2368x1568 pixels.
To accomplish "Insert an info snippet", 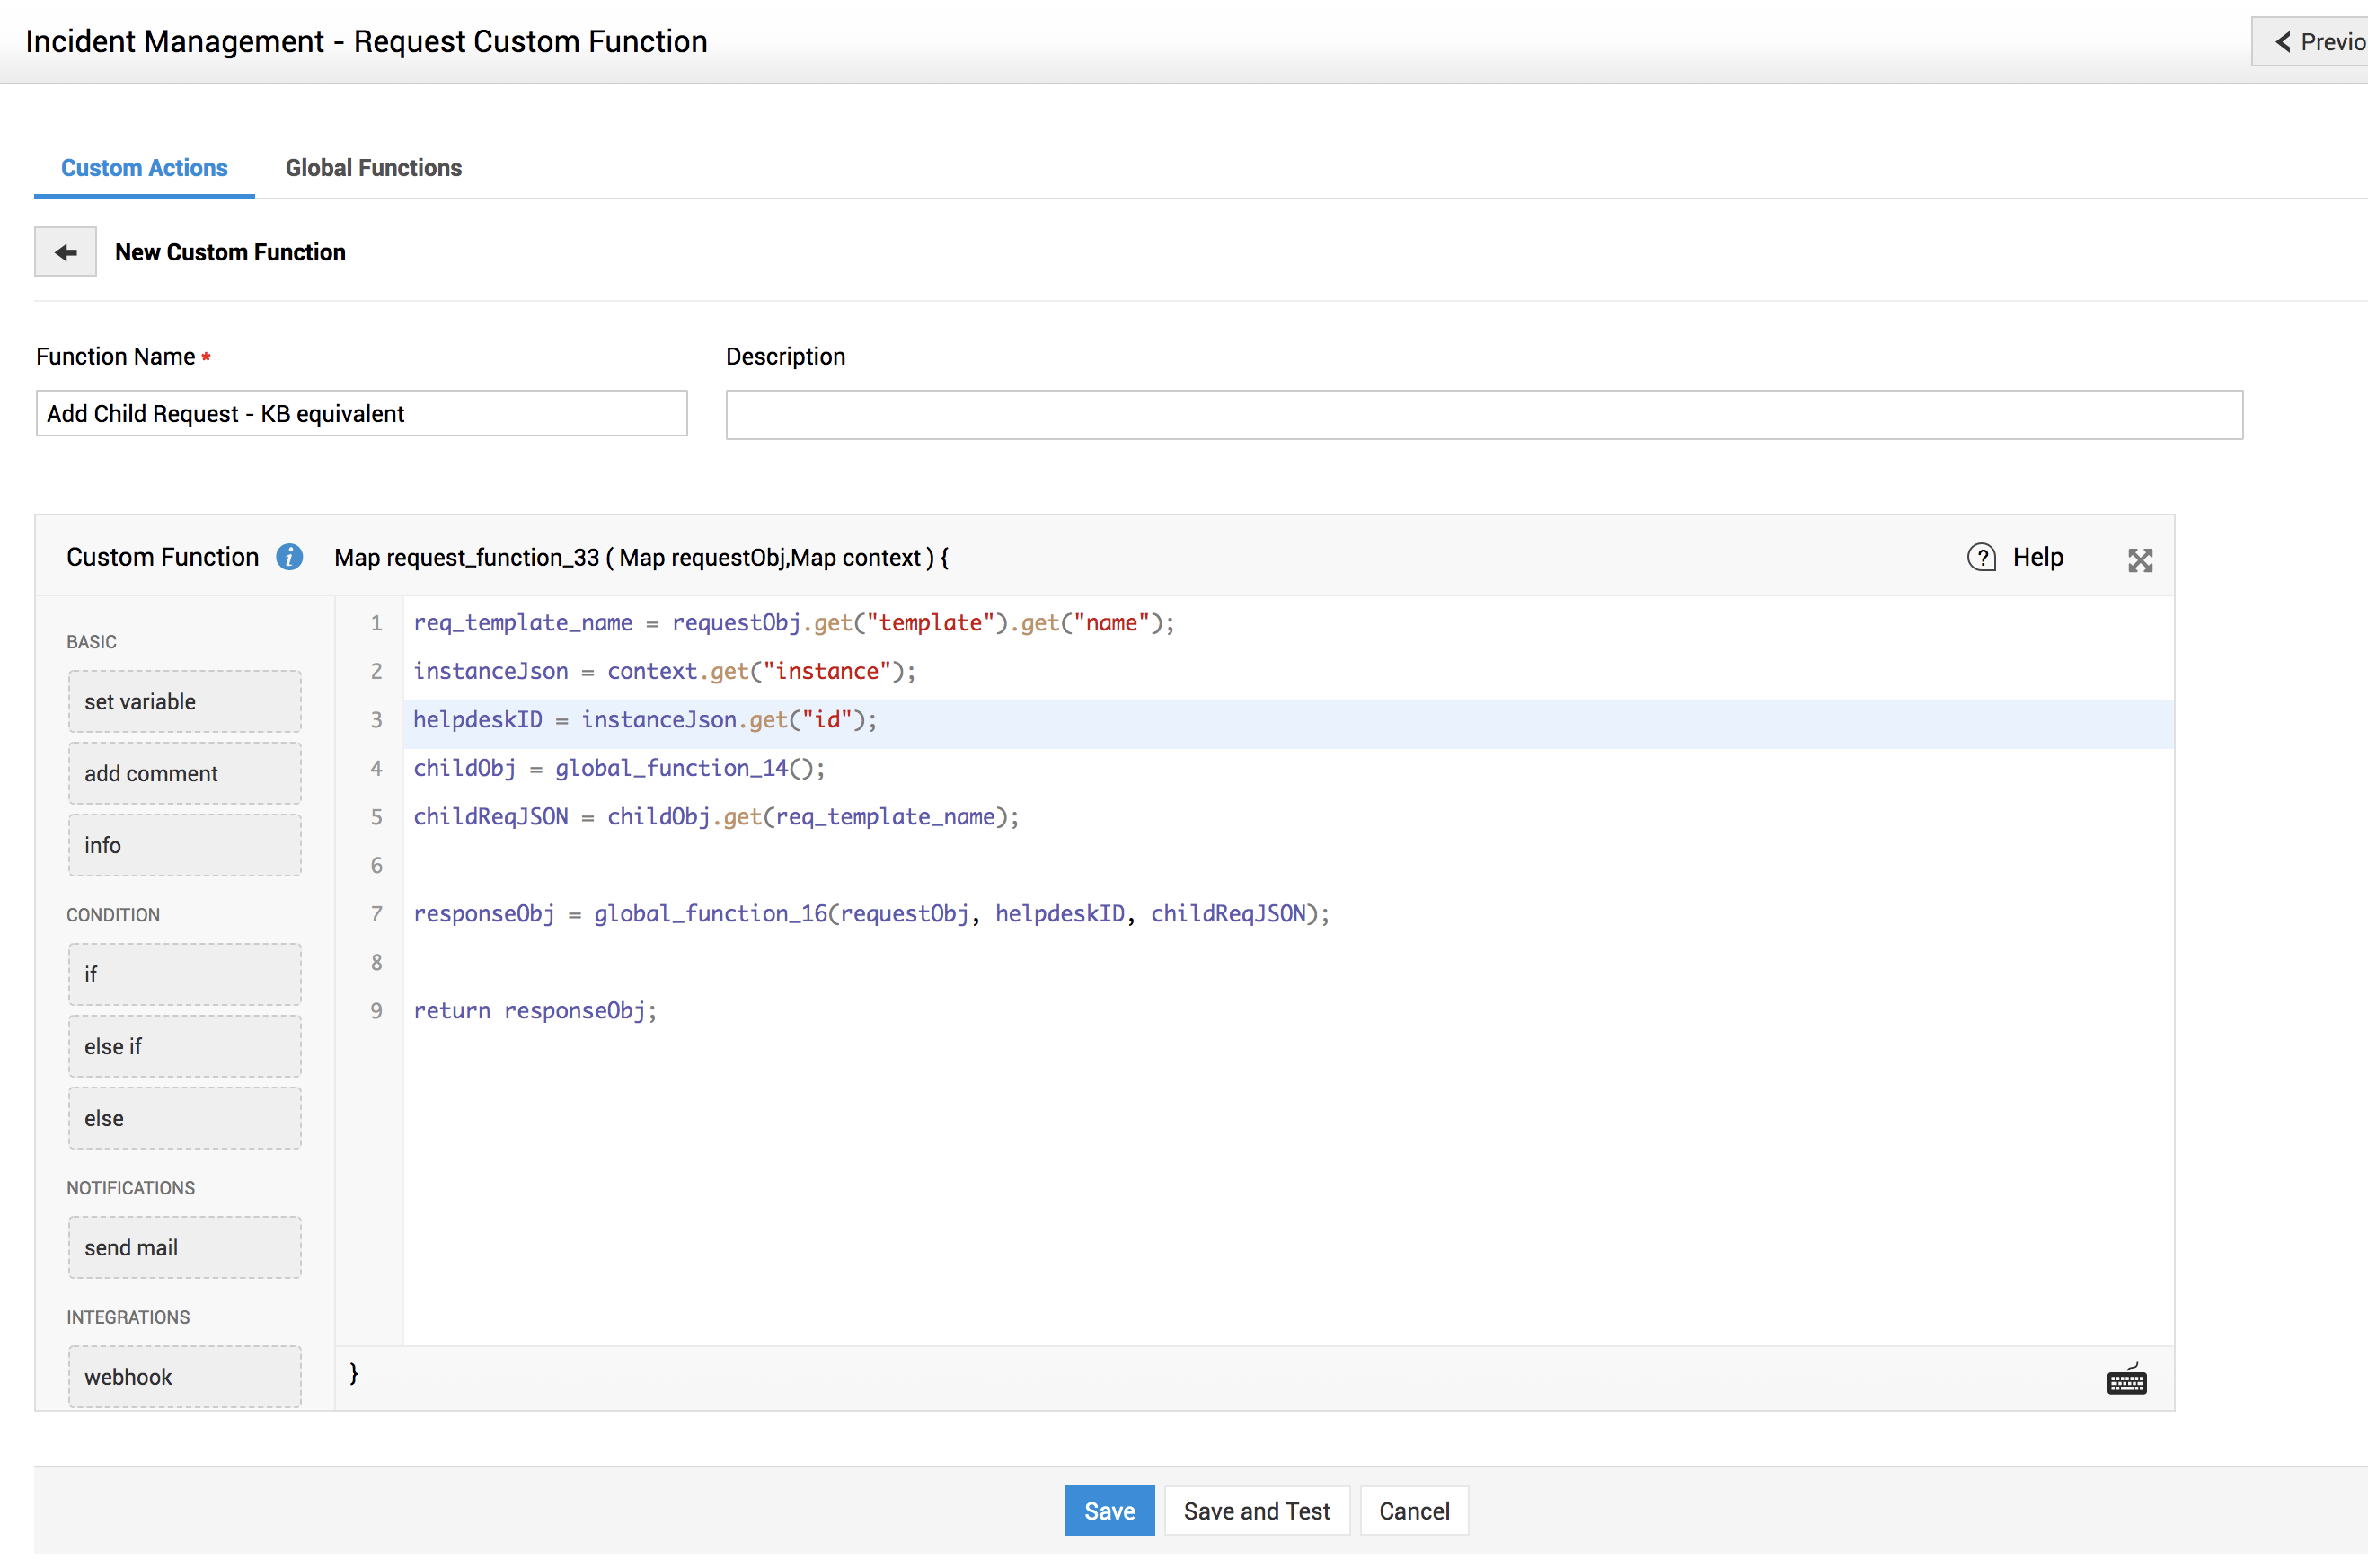I will 184,845.
